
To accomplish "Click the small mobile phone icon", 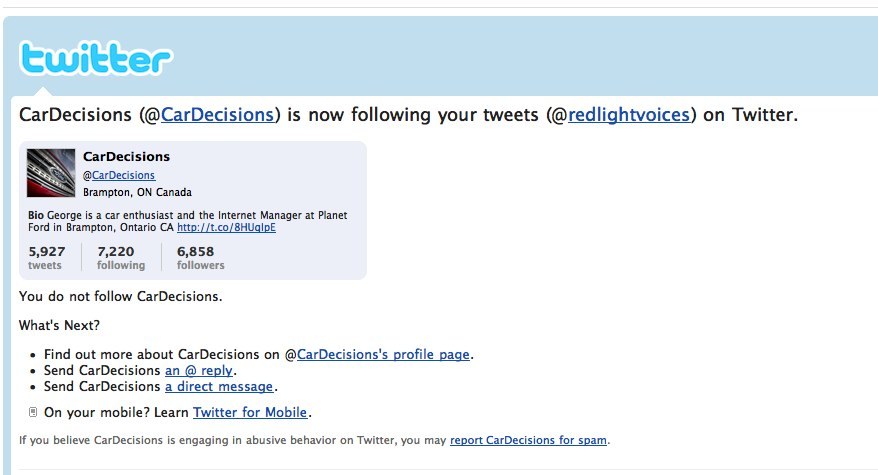I will pyautogui.click(x=33, y=411).
